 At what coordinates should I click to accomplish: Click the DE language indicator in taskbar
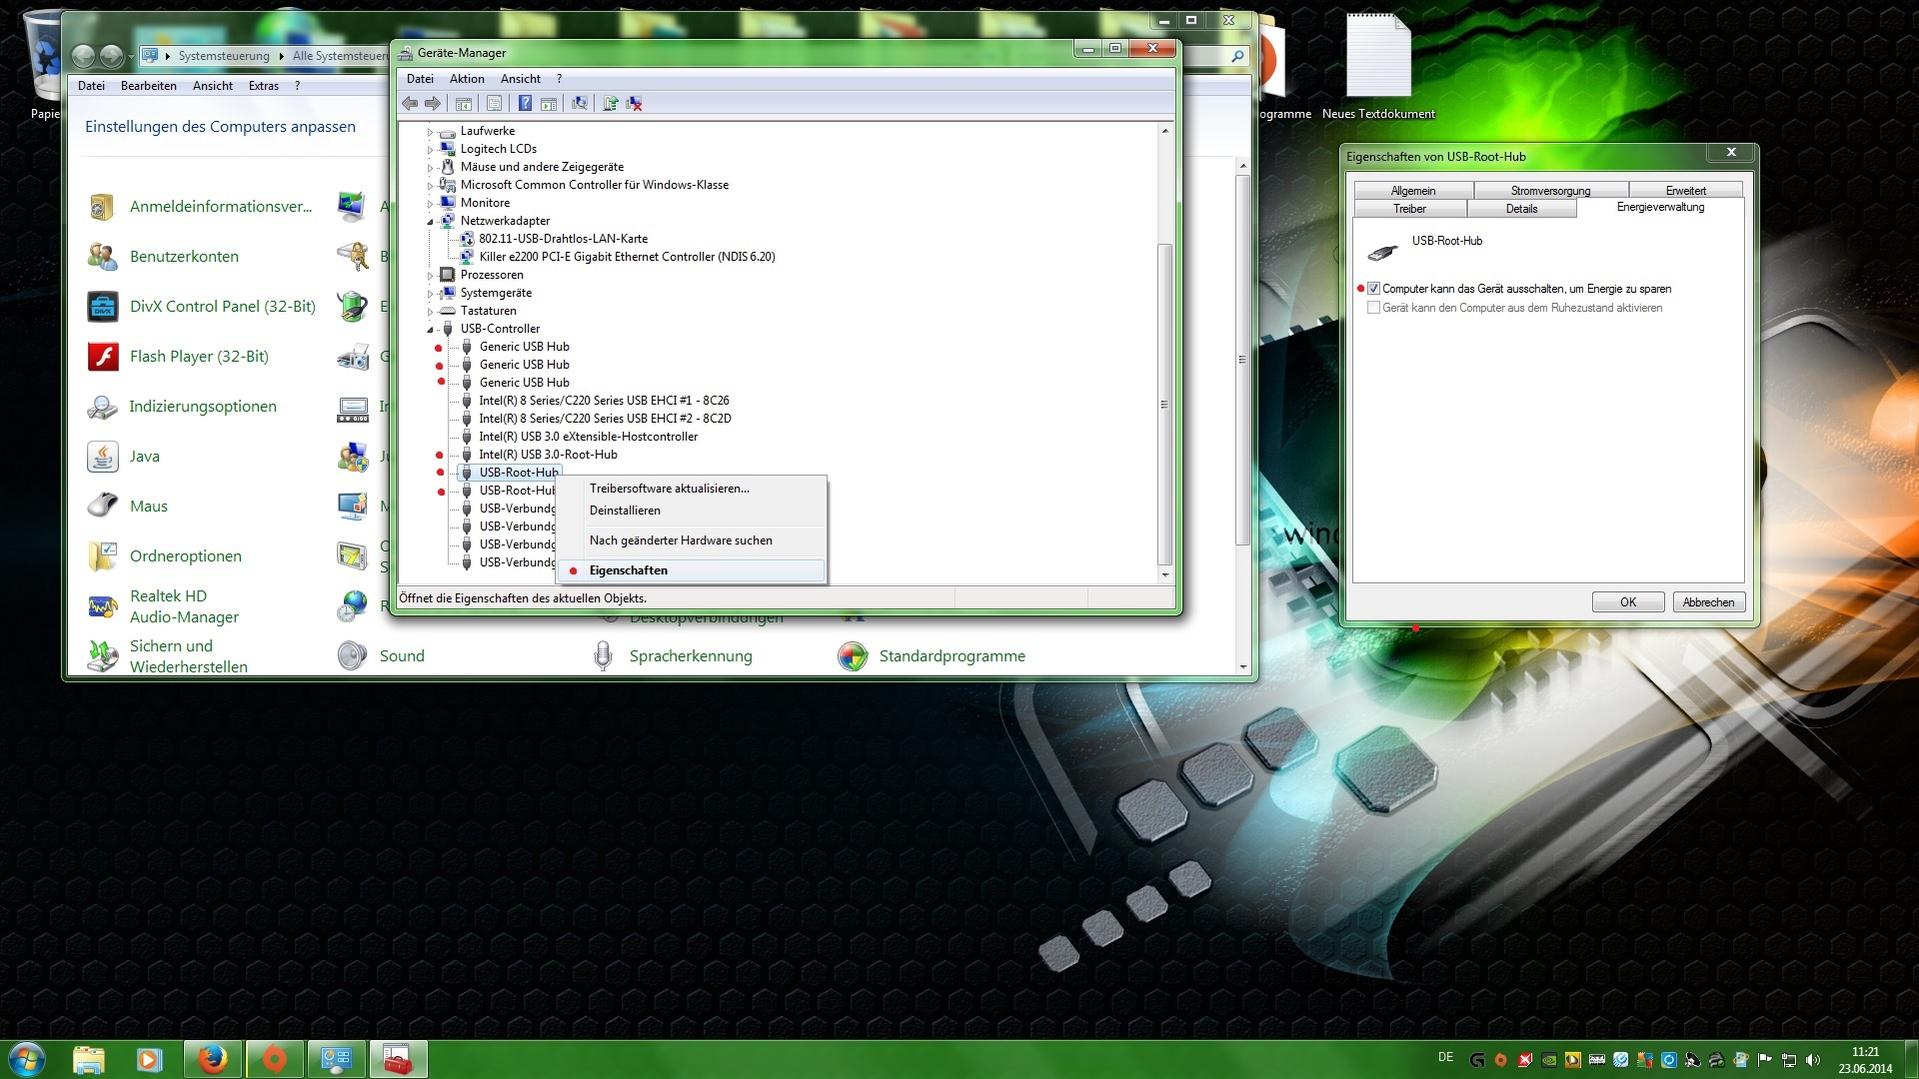[1445, 1057]
